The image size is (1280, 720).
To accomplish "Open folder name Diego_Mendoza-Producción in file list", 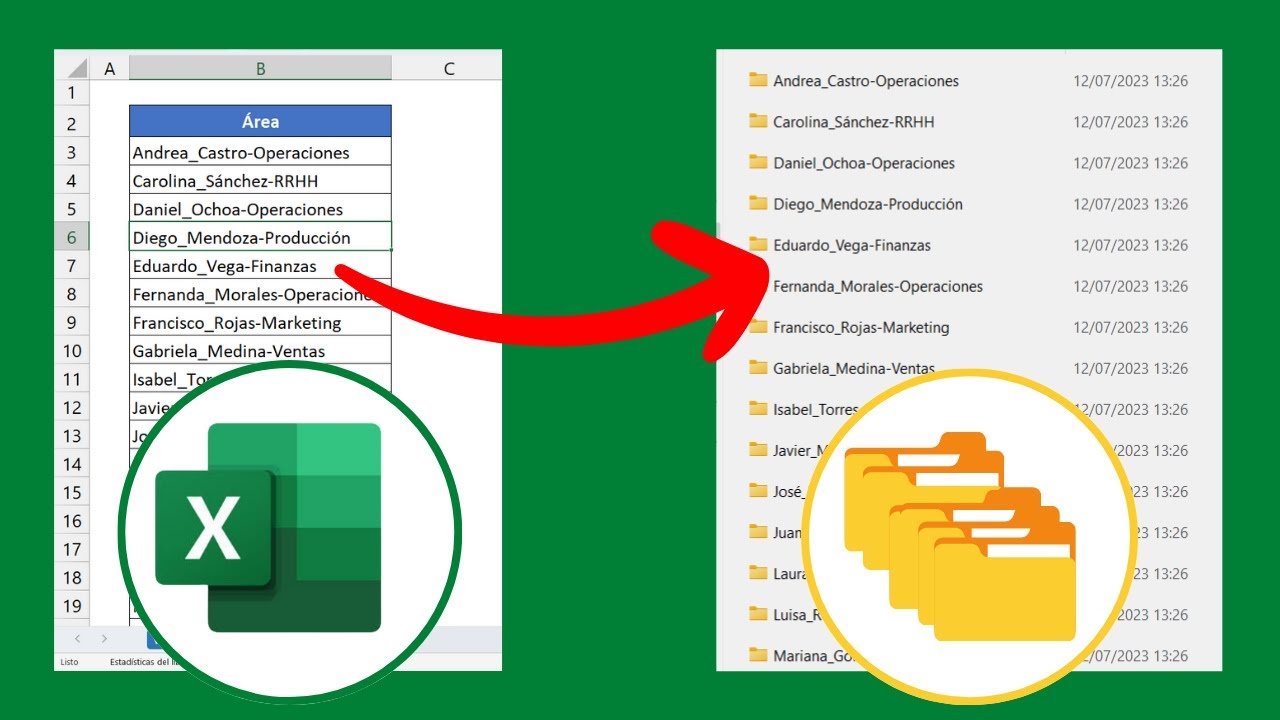I will pos(868,204).
